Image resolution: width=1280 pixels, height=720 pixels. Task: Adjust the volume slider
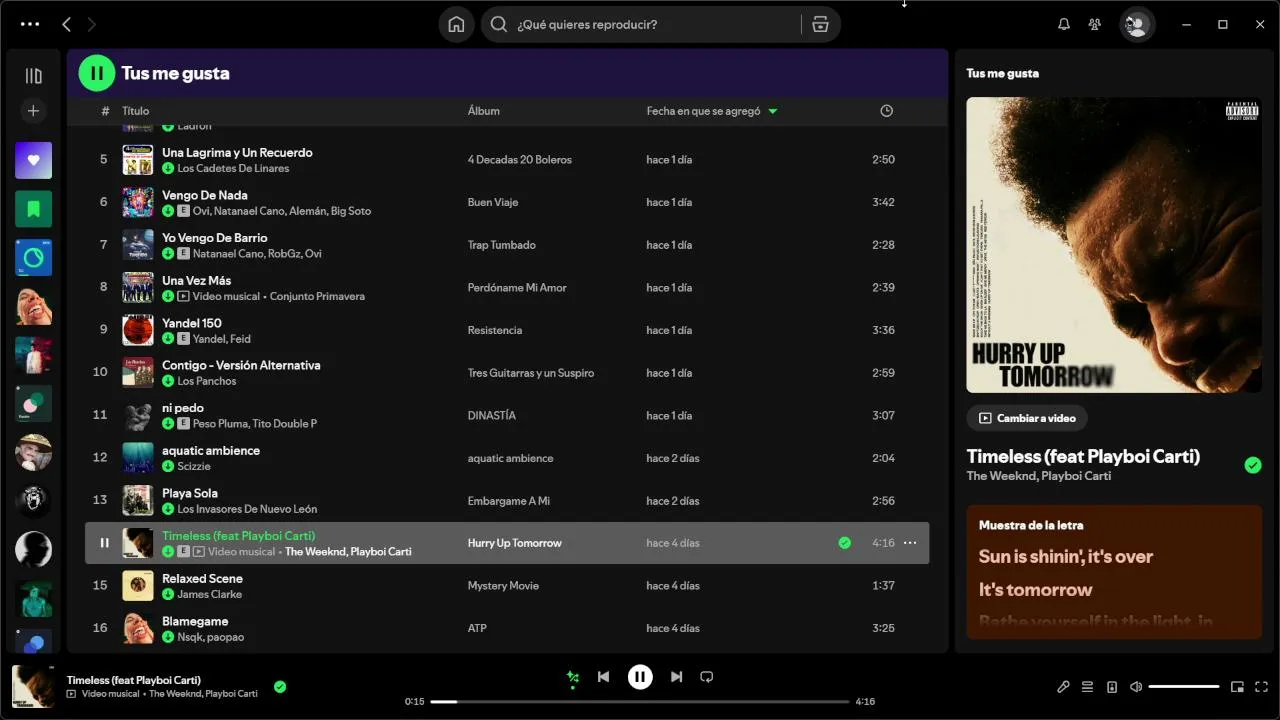[x=1184, y=687]
